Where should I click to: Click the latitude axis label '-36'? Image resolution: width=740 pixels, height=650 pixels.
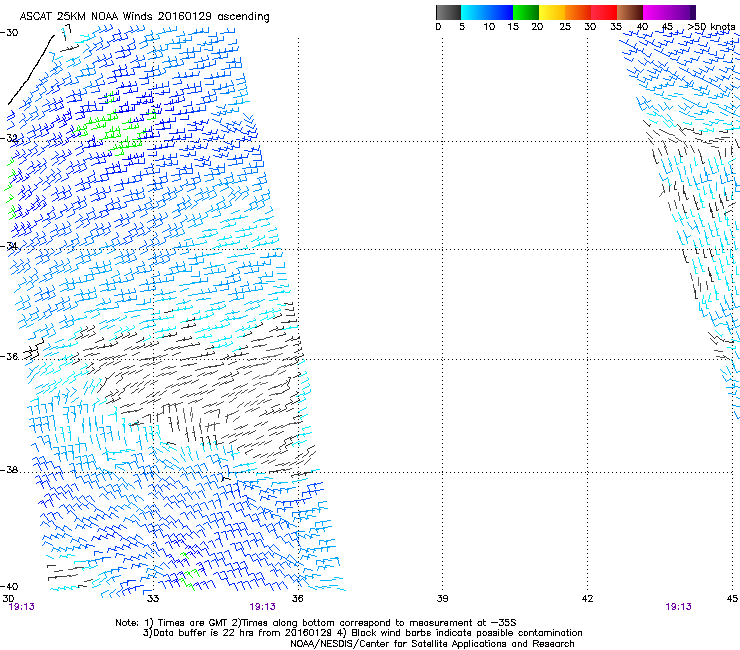9,356
